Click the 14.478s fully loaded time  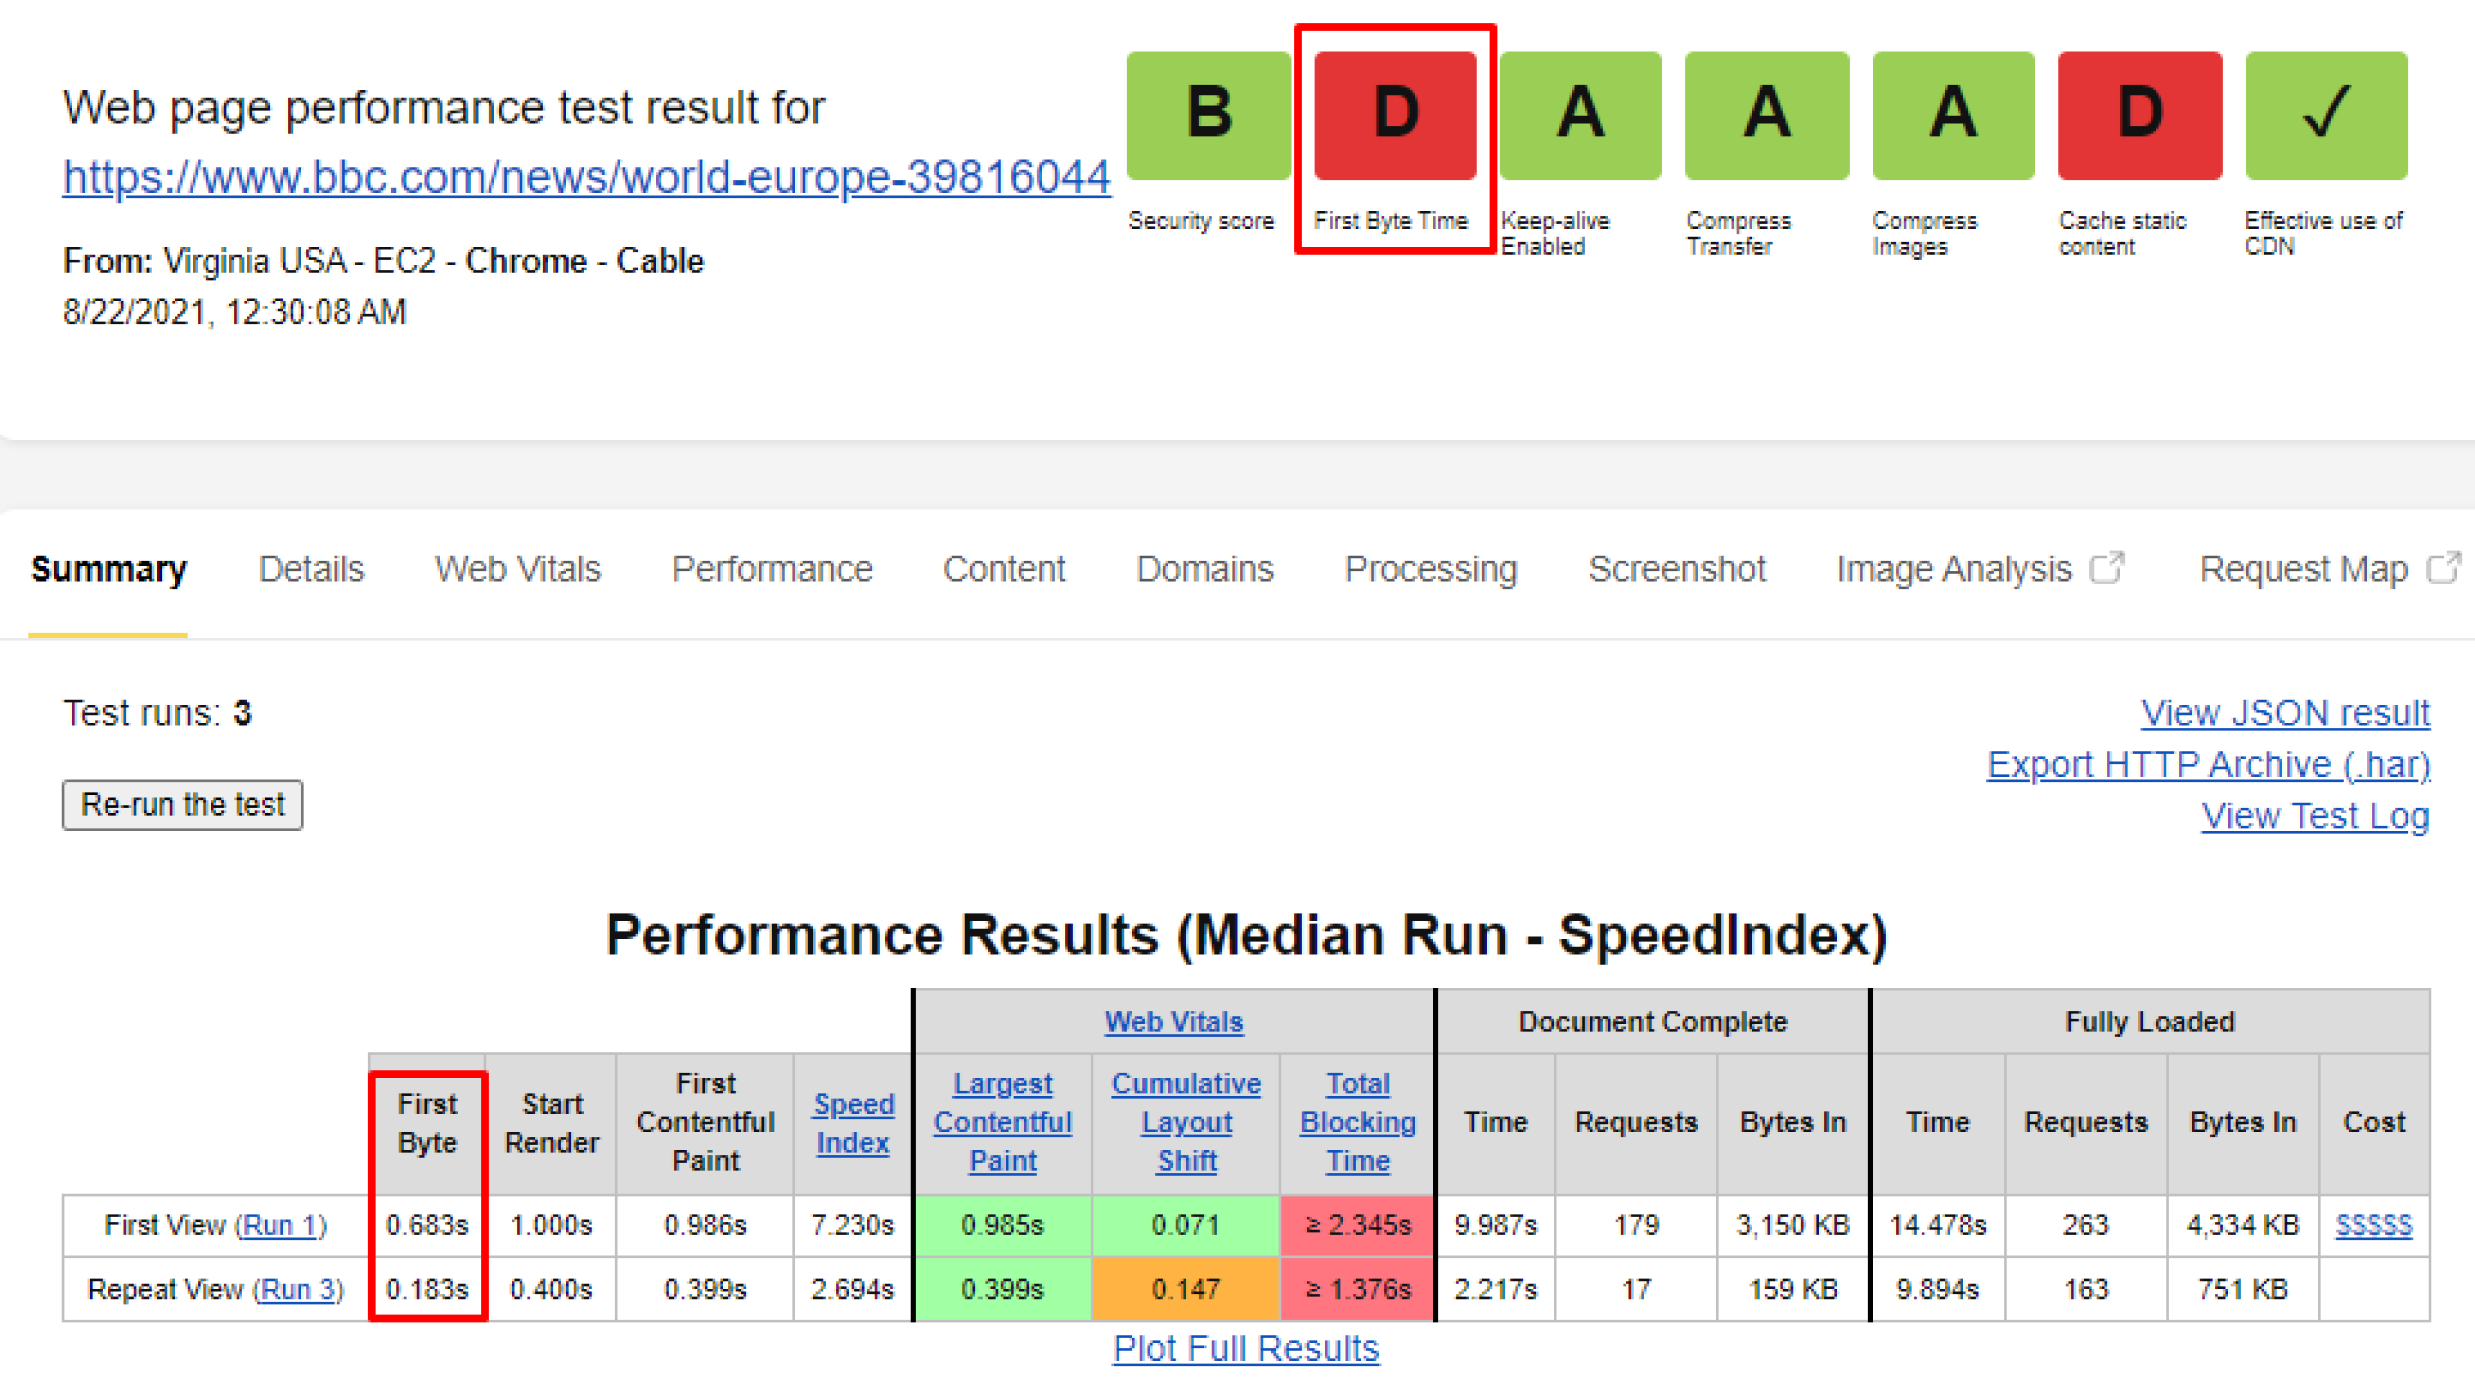(x=1938, y=1225)
